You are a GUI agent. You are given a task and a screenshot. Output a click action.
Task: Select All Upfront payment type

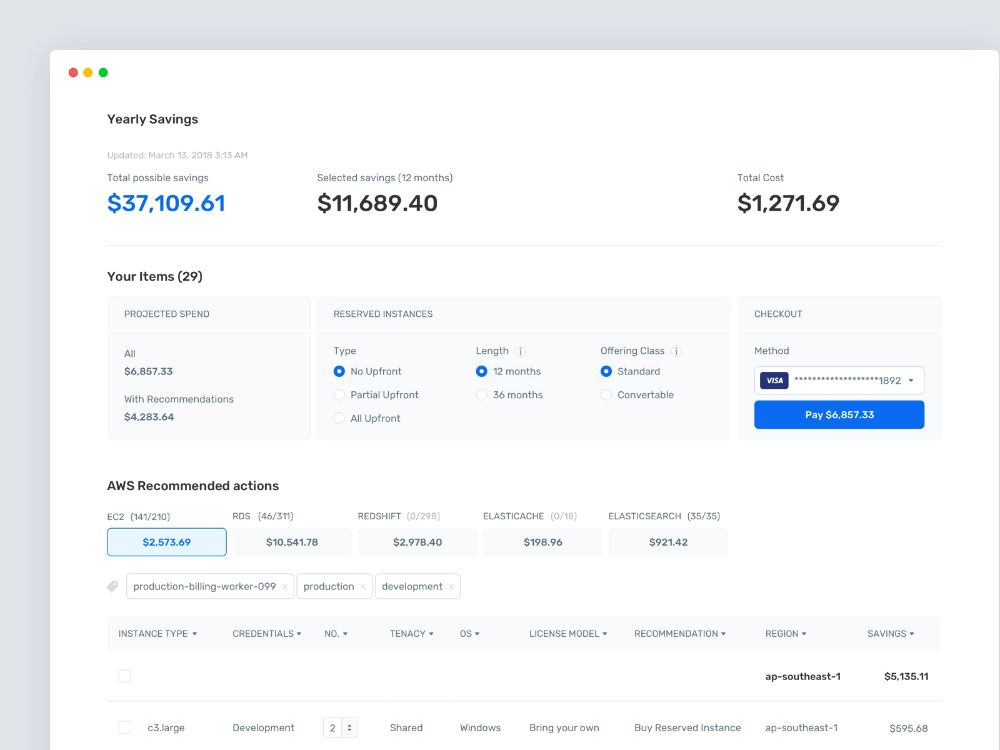339,418
